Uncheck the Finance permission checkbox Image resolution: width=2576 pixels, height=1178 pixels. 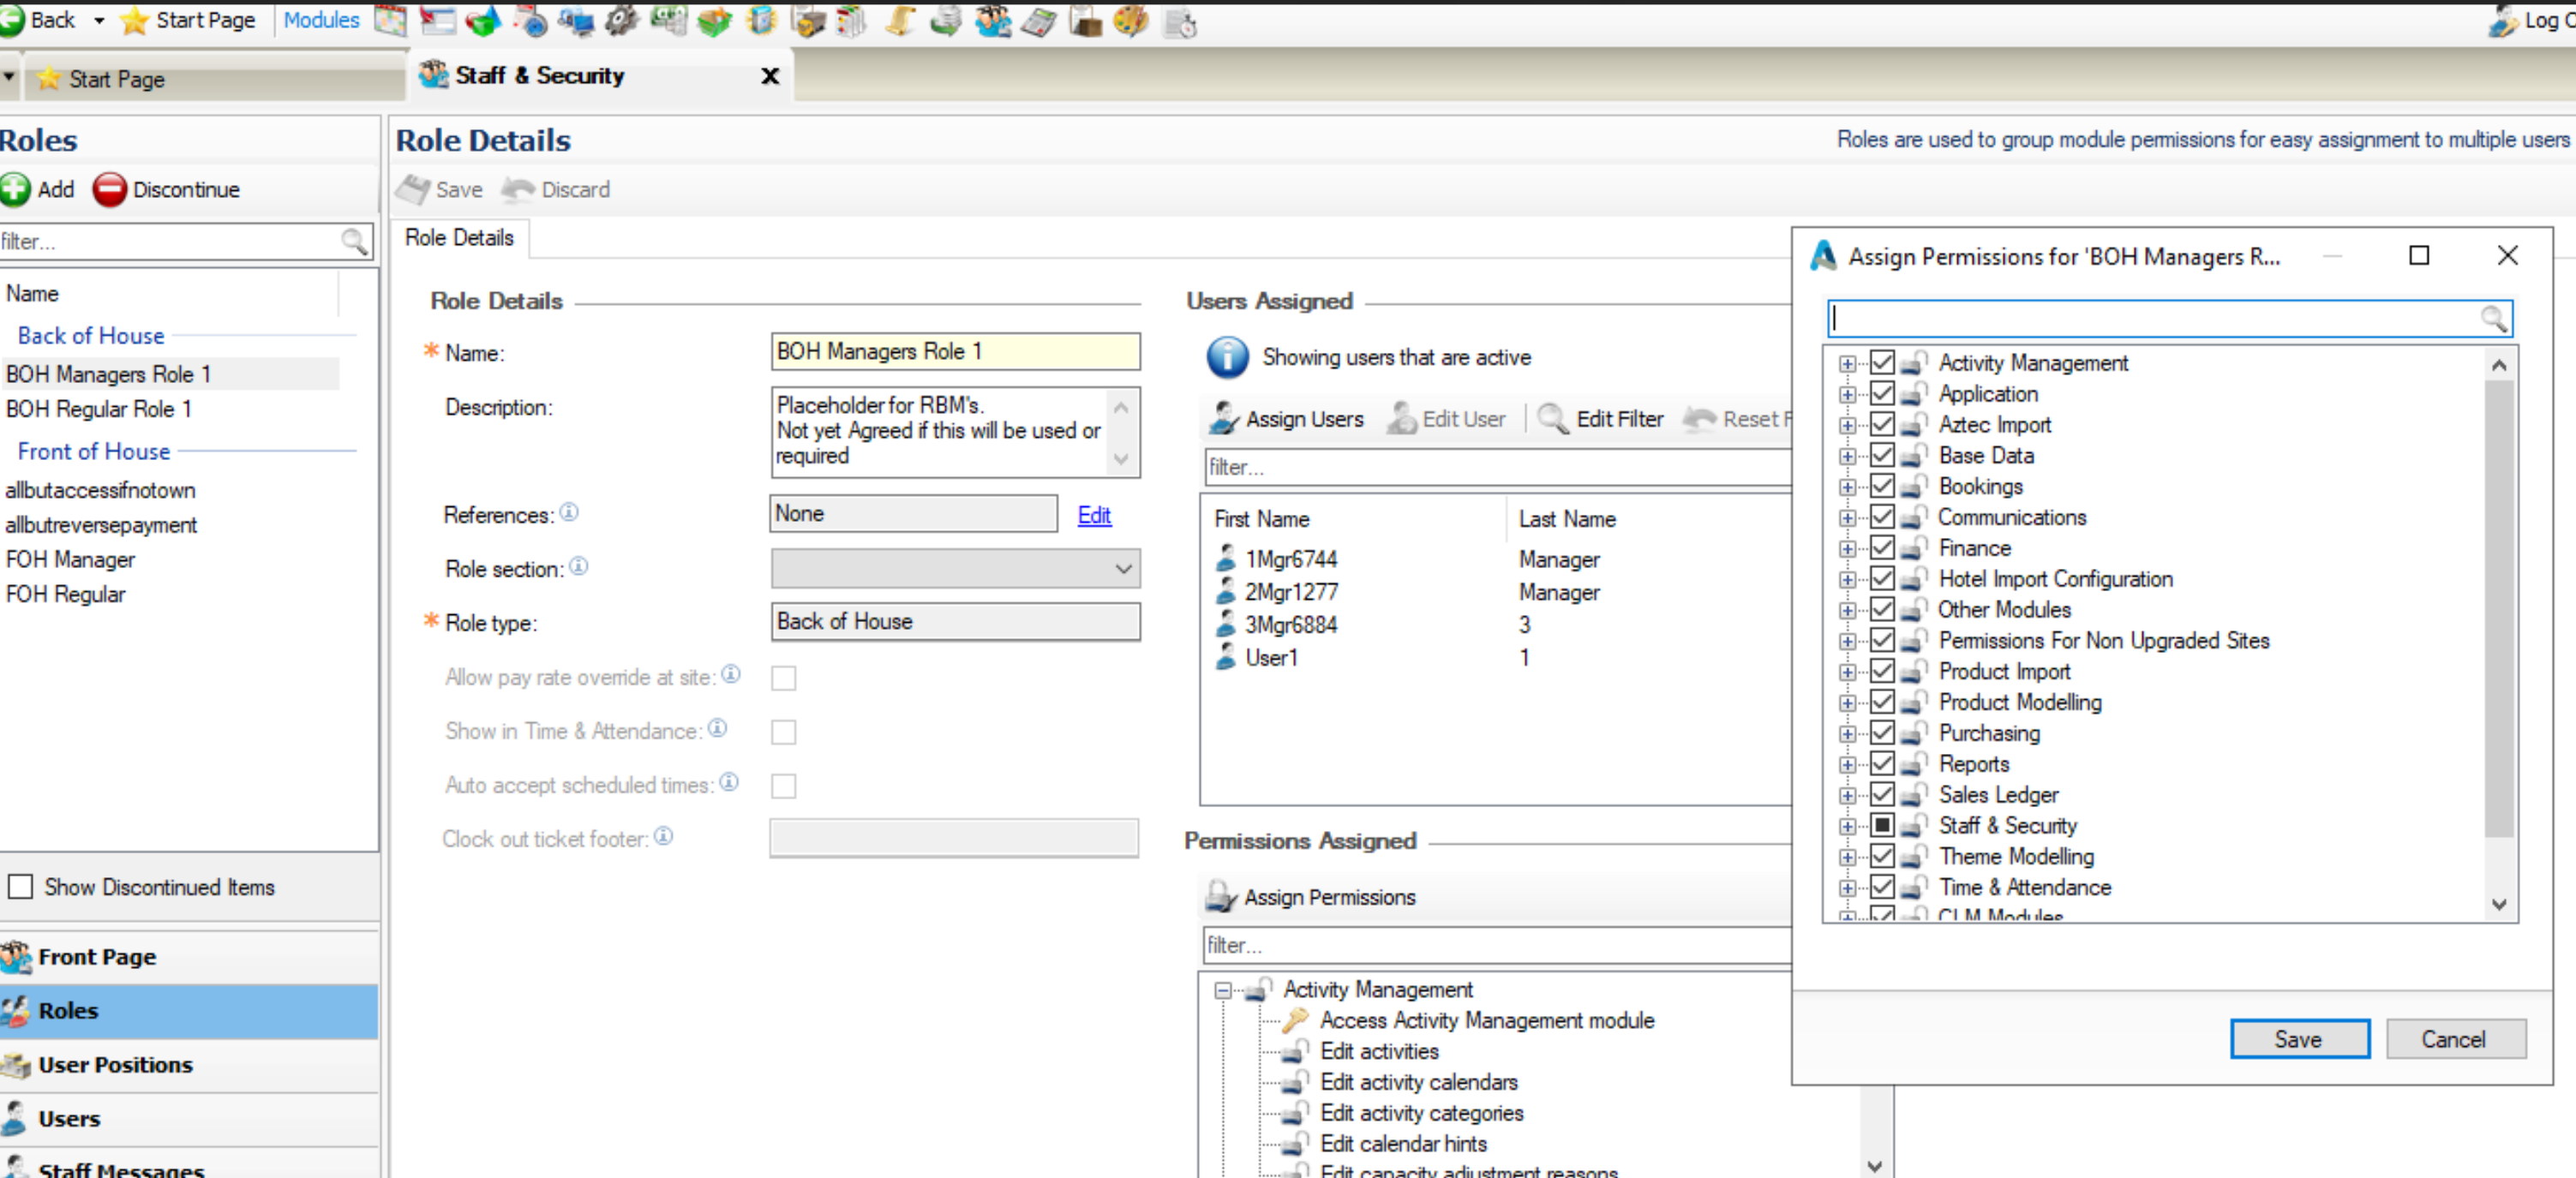coord(1882,547)
